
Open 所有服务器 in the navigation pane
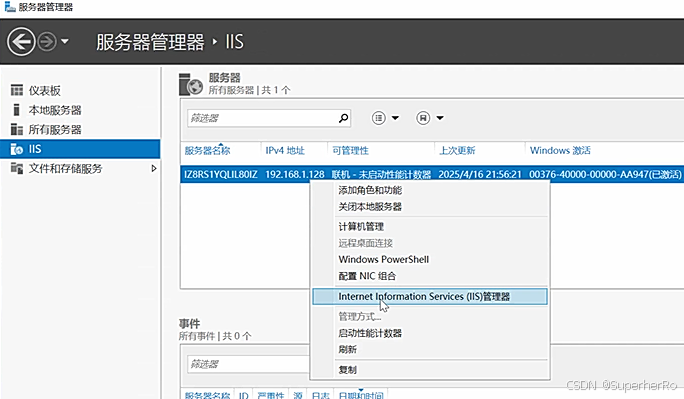(x=55, y=130)
